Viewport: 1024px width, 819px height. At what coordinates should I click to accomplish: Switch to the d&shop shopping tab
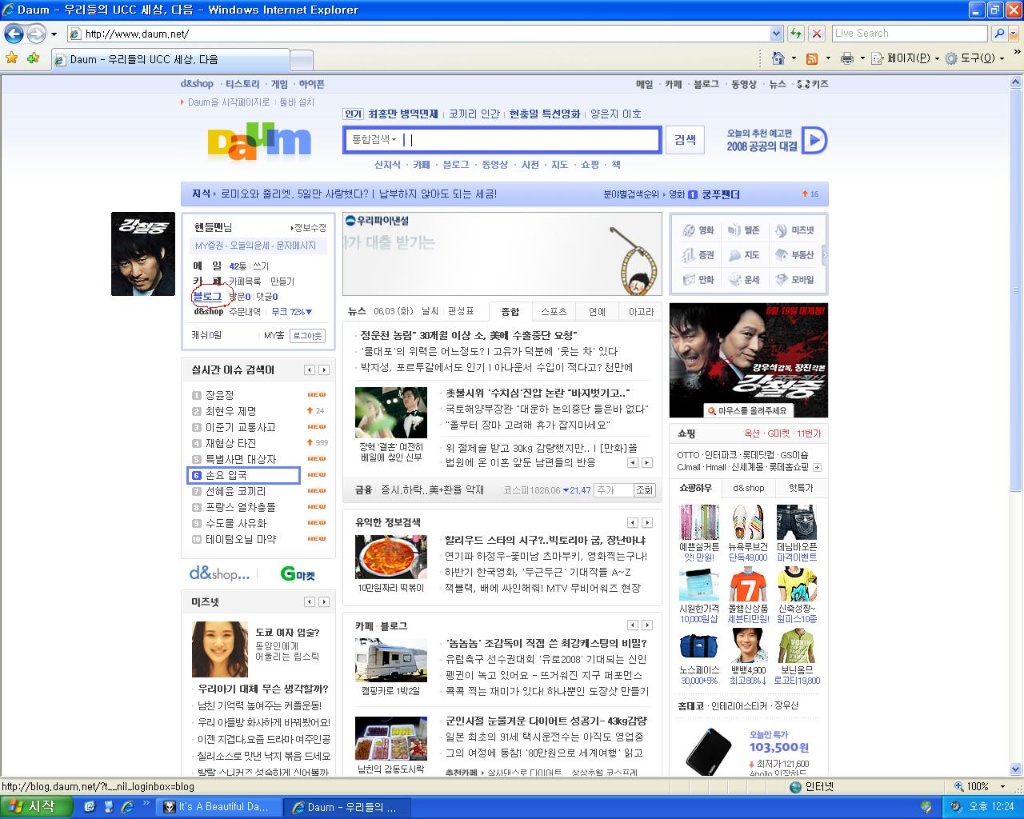coord(748,488)
